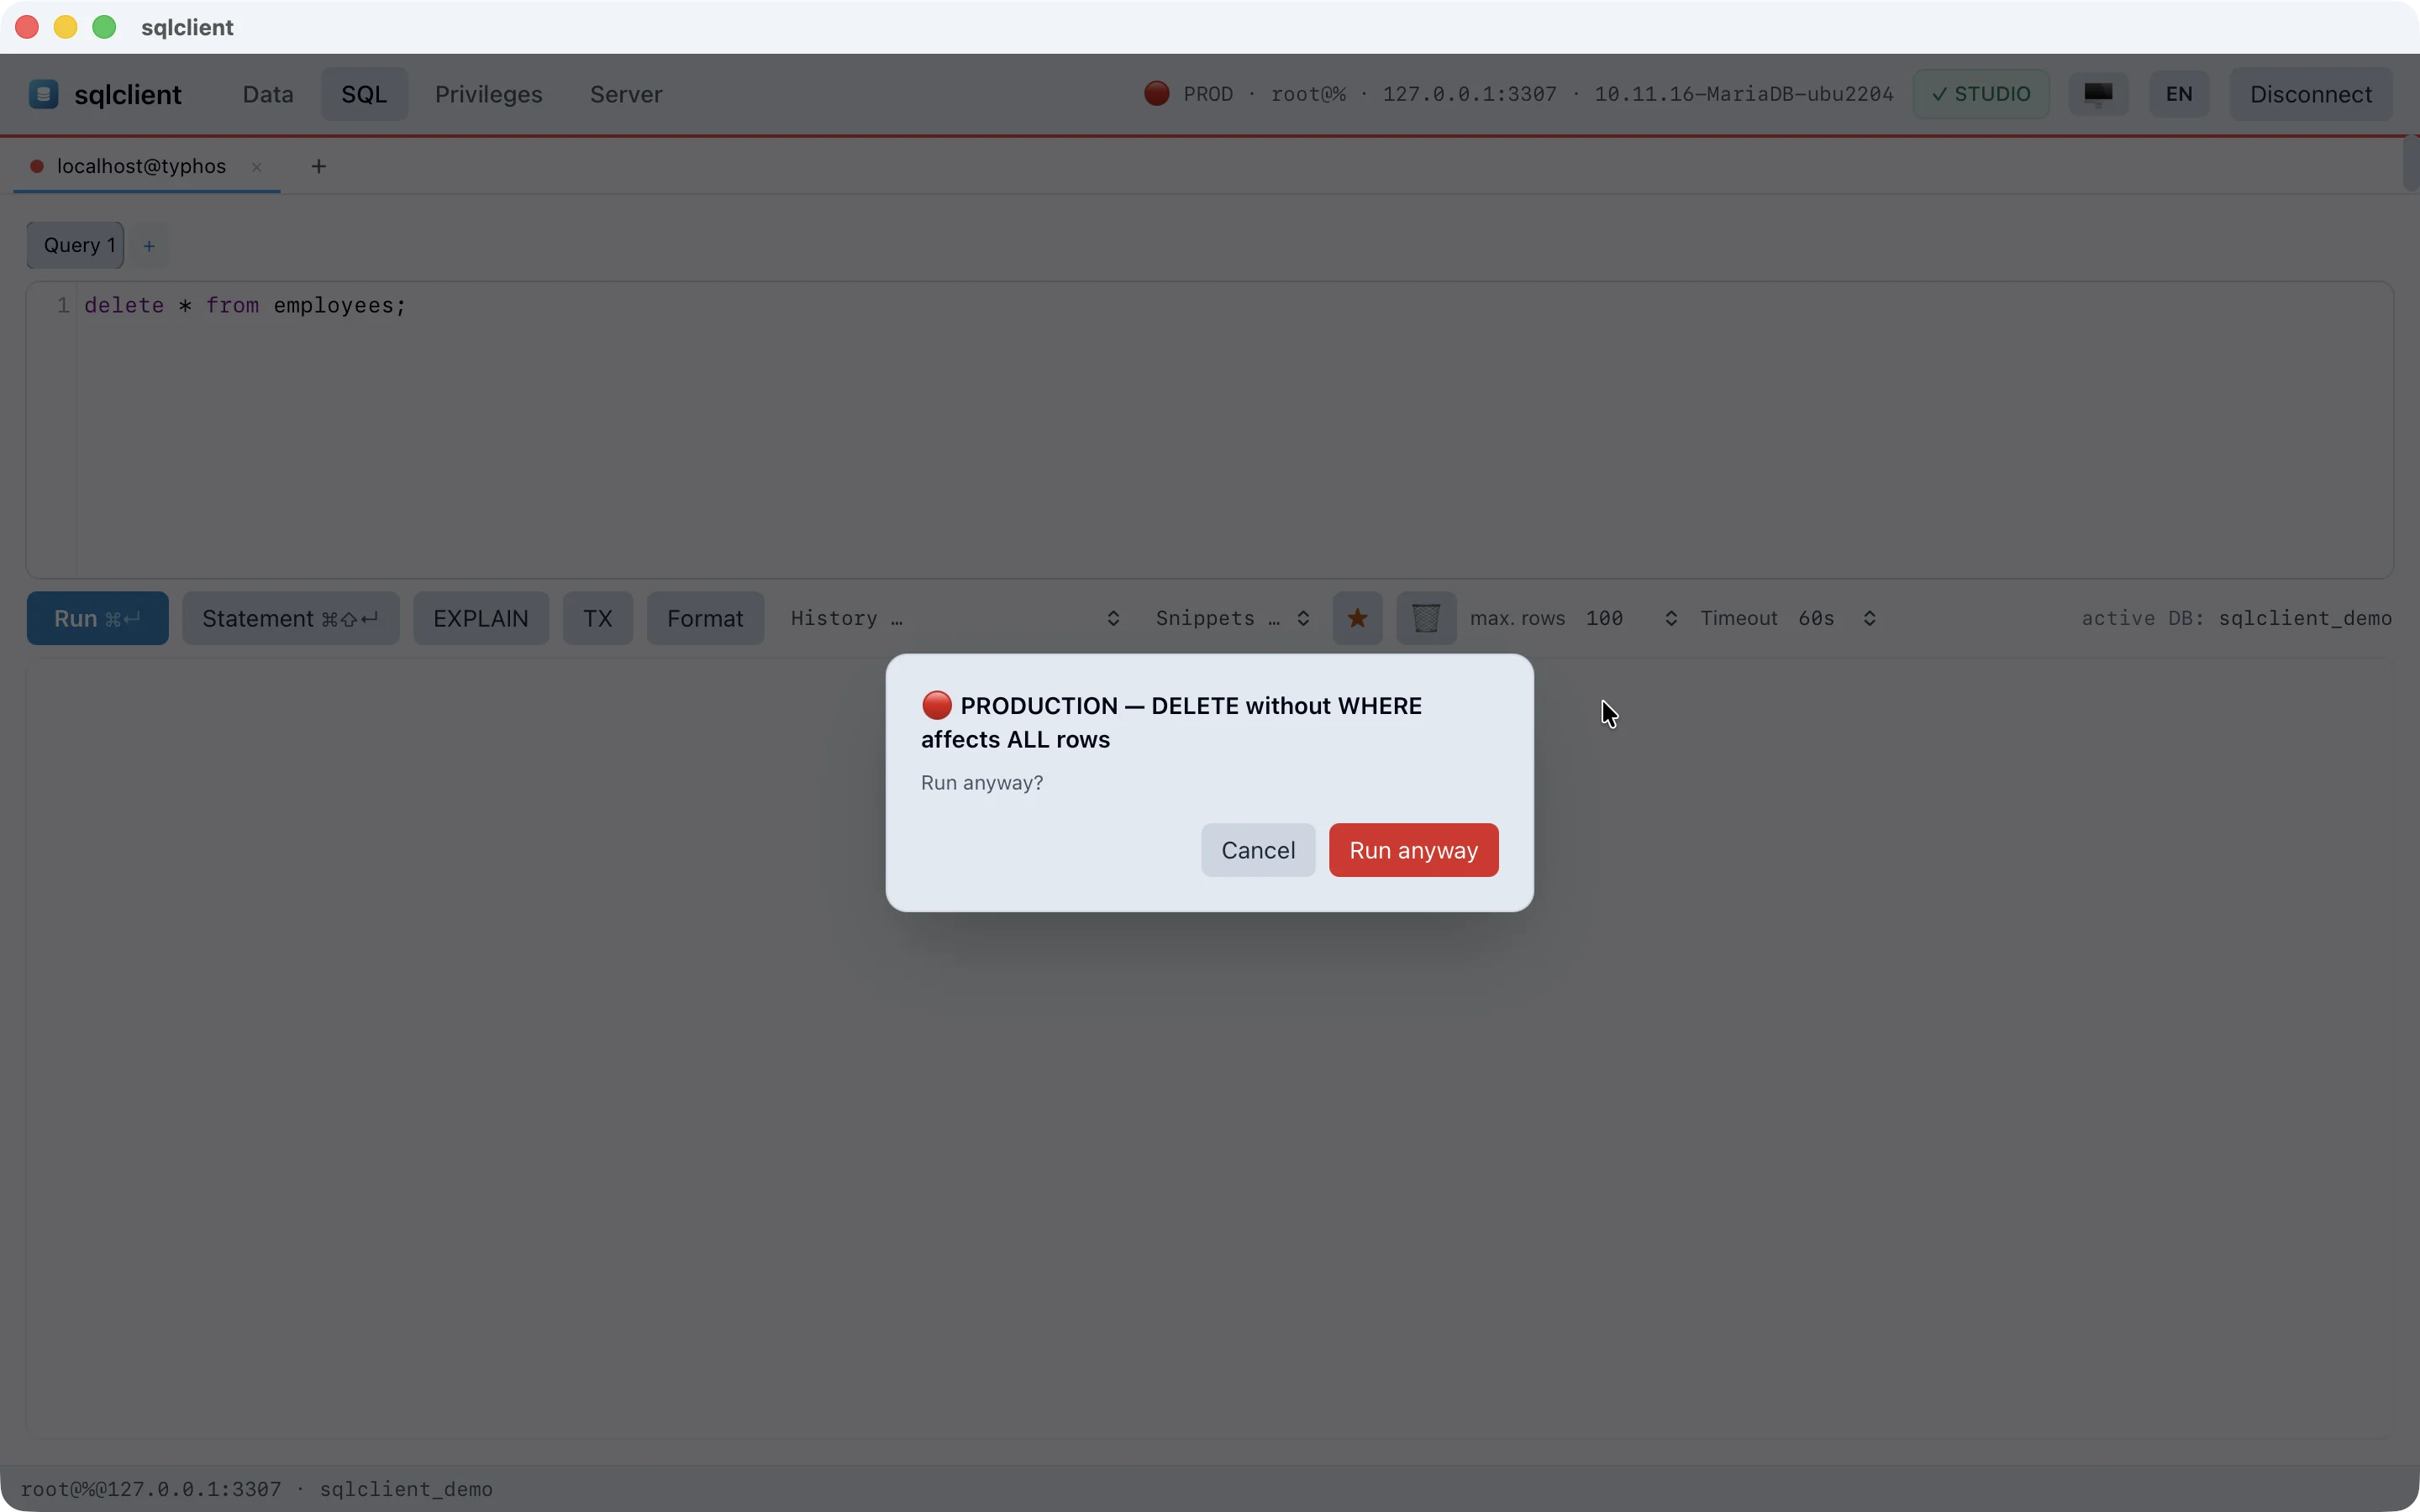The width and height of the screenshot is (2420, 1512).
Task: Confirm with the Run anyway button
Action: point(1413,850)
